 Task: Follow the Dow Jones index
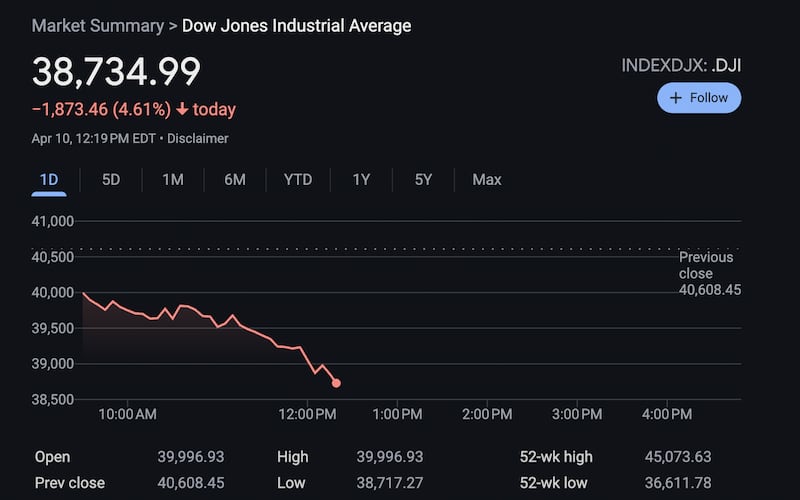pos(699,98)
